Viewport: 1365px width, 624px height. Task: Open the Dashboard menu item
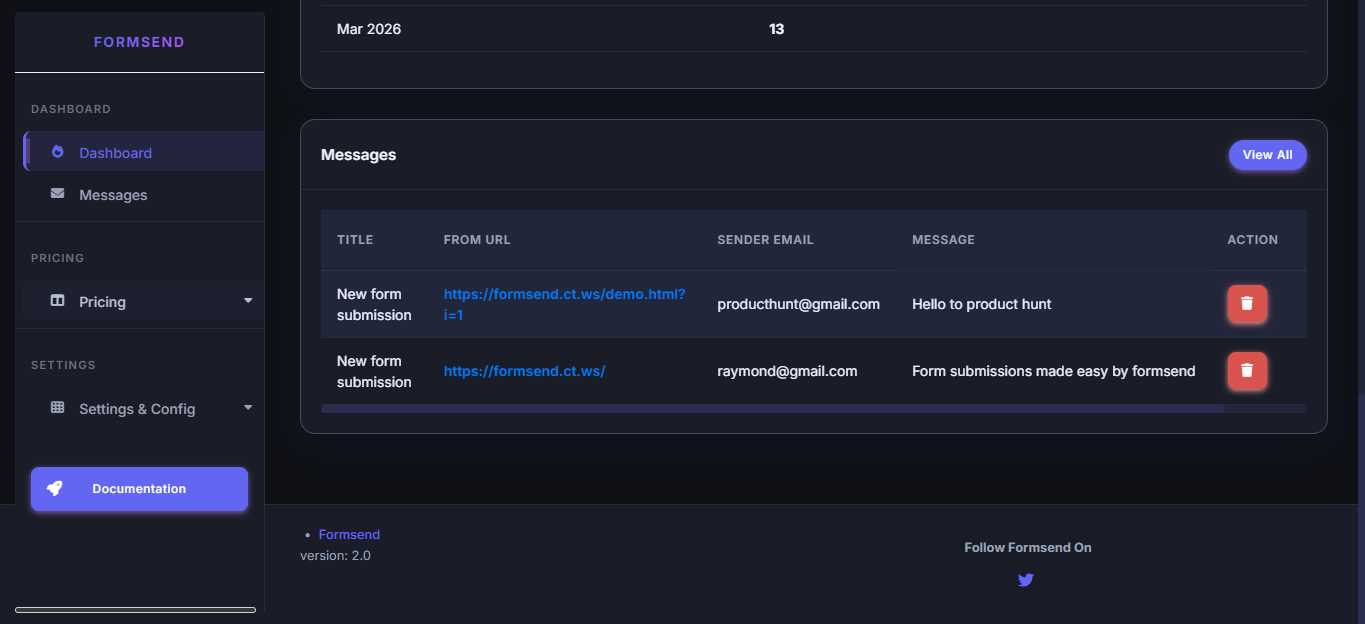[144, 152]
